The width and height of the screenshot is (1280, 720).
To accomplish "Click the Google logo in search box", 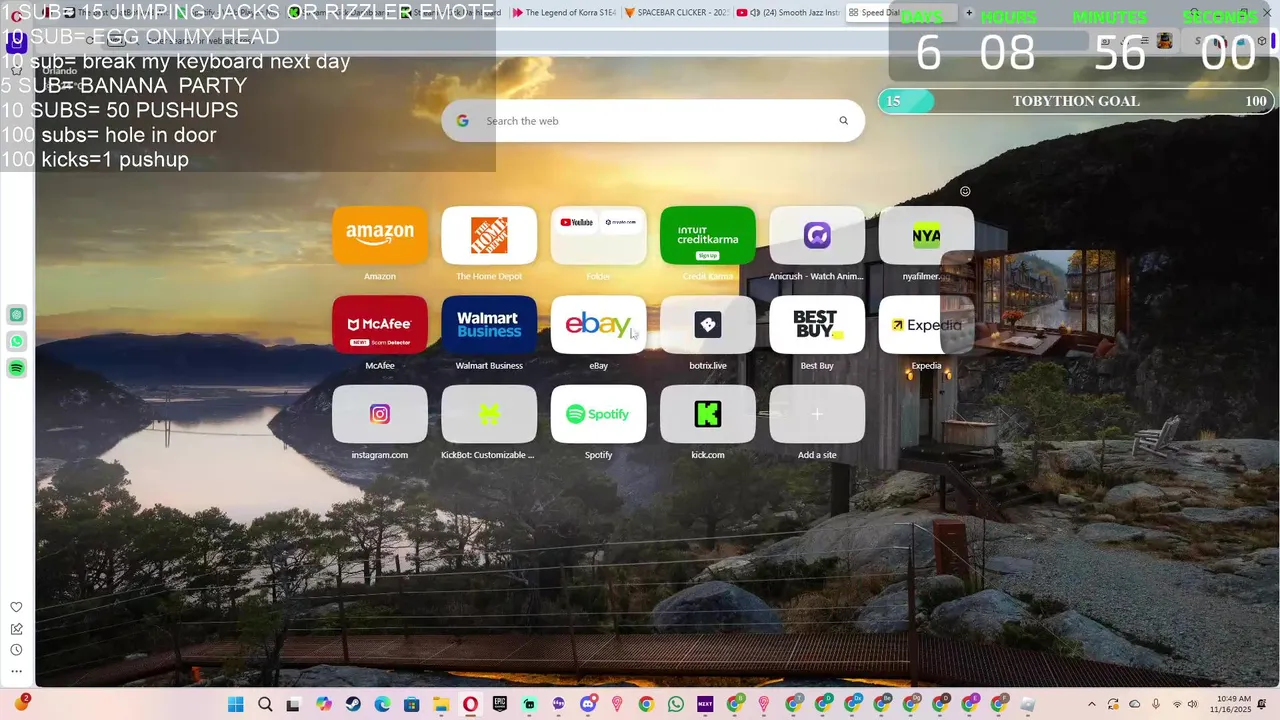I will pyautogui.click(x=462, y=121).
